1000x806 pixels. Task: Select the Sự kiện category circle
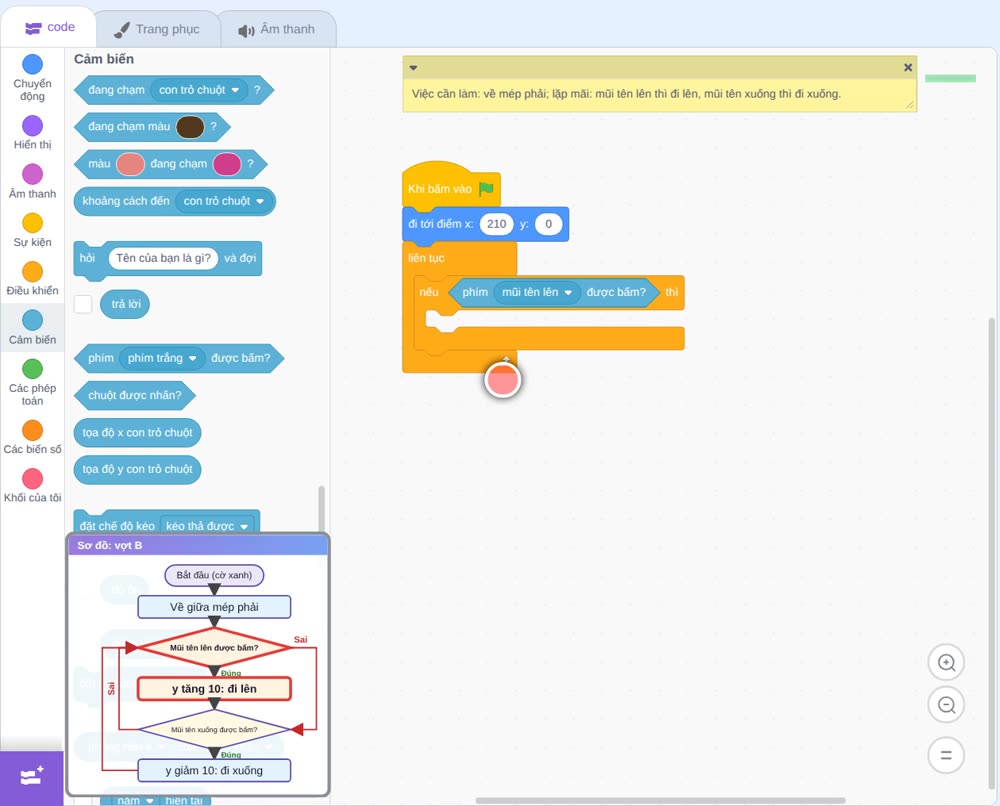[x=33, y=223]
